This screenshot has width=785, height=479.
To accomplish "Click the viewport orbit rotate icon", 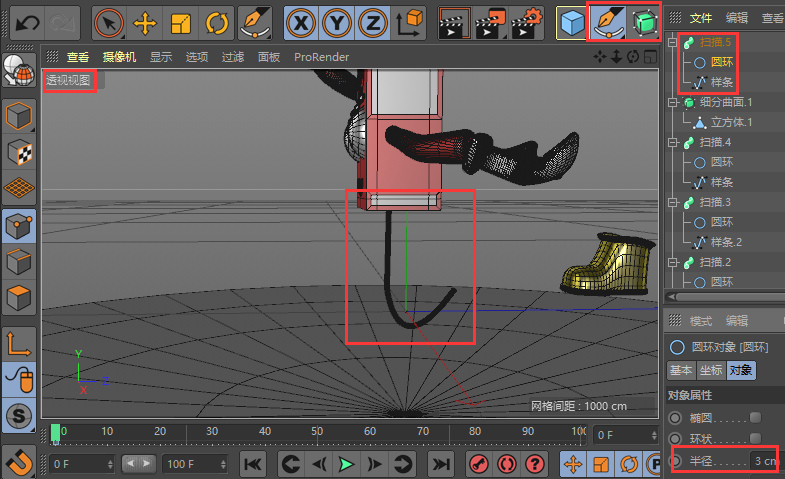I will 633,57.
